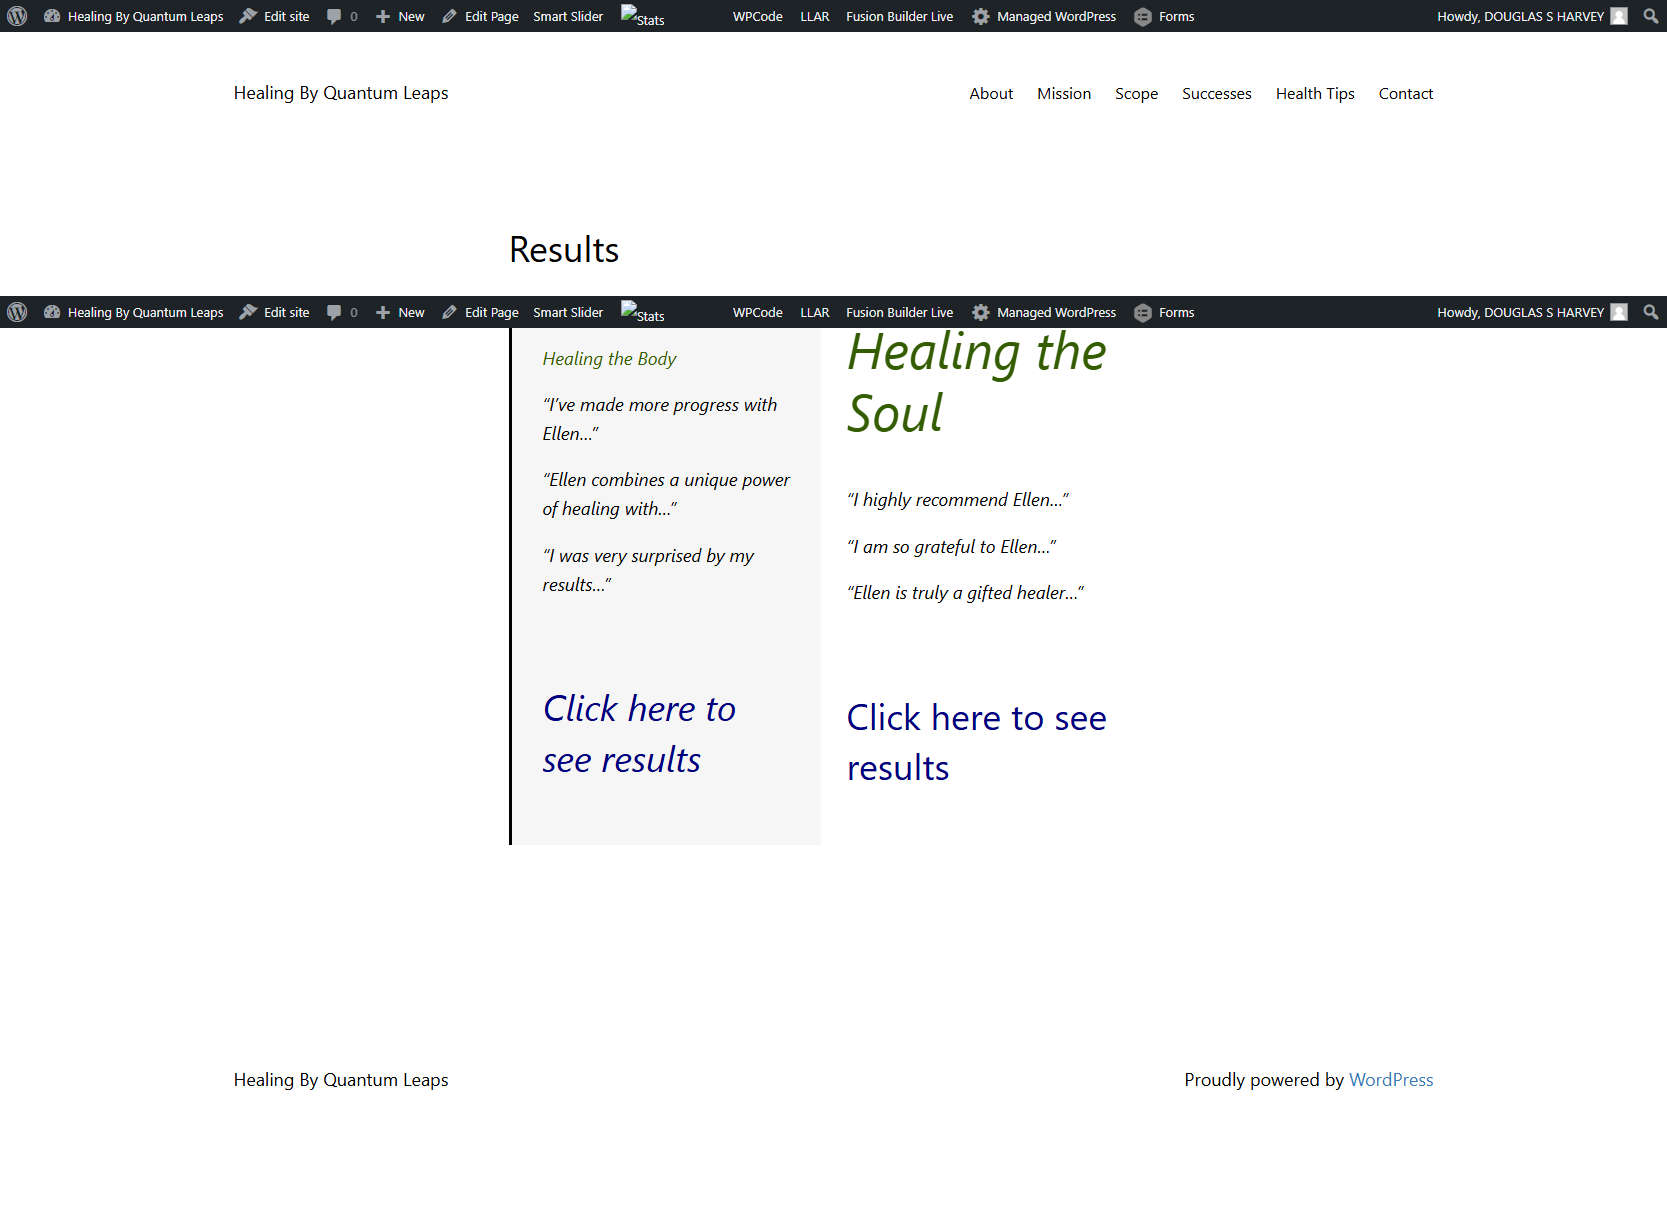Go to the Health Tips navigation item
The image size is (1667, 1207).
tap(1314, 93)
